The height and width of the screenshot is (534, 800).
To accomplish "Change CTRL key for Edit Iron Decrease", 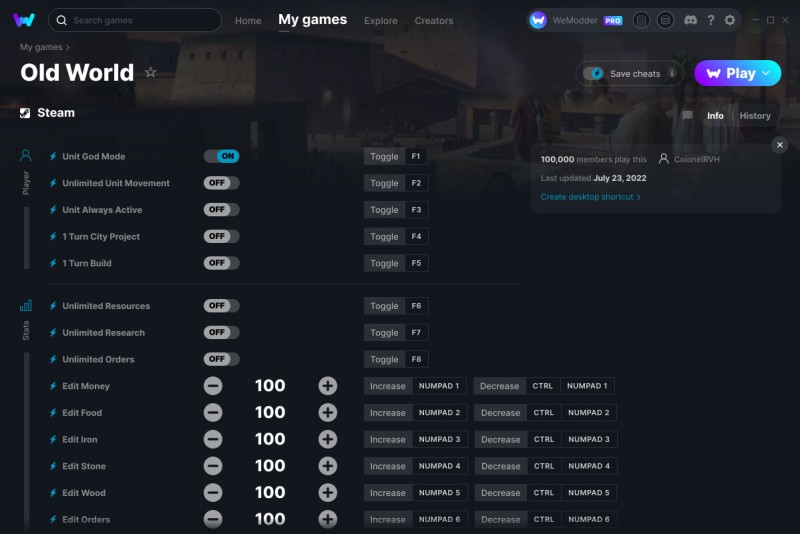I will tap(544, 439).
